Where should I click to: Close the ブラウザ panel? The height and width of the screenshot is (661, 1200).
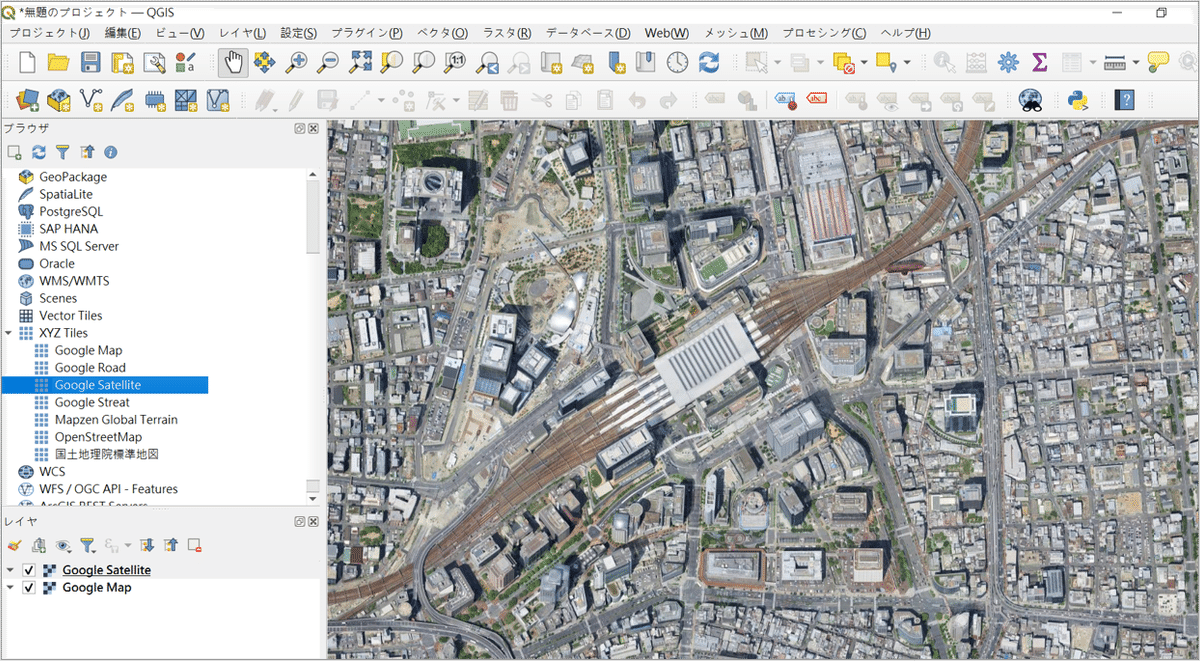pos(313,129)
